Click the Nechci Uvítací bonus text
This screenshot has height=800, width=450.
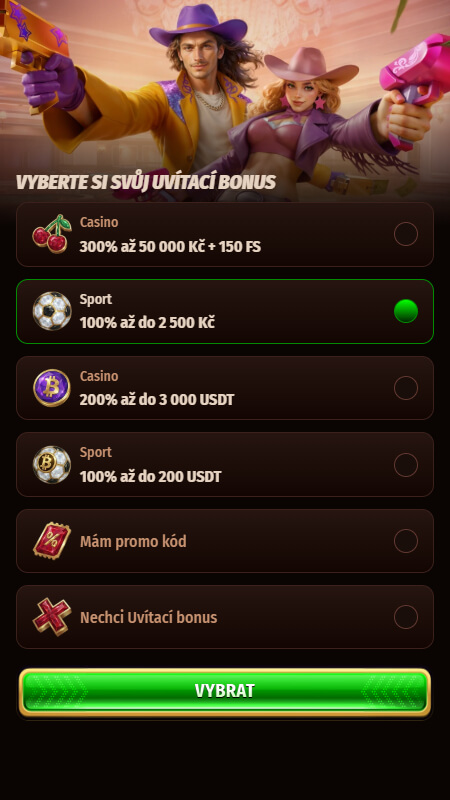tap(148, 617)
